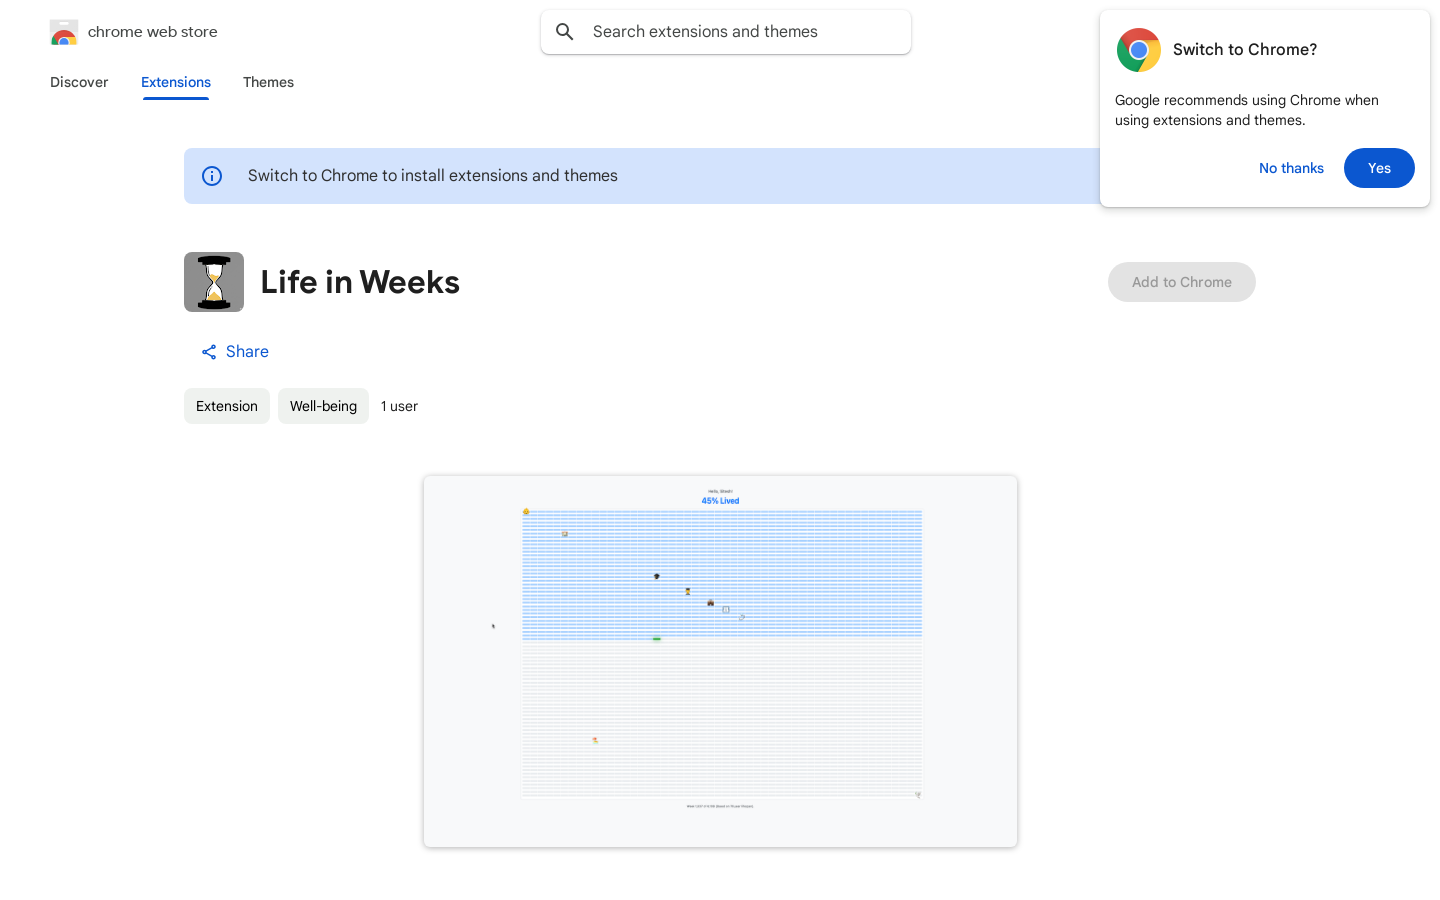The width and height of the screenshot is (1440, 900).
Task: Select the Extensions tab
Action: (176, 82)
